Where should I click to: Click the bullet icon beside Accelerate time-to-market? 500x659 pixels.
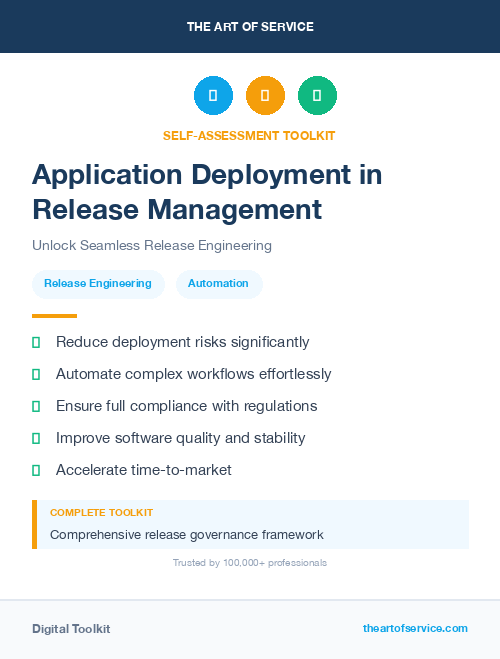(36, 470)
